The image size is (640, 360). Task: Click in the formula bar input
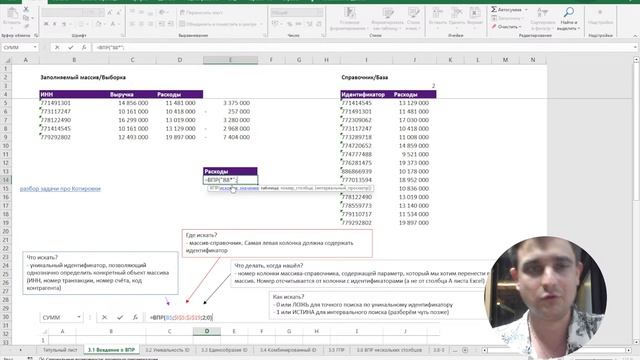click(362, 47)
